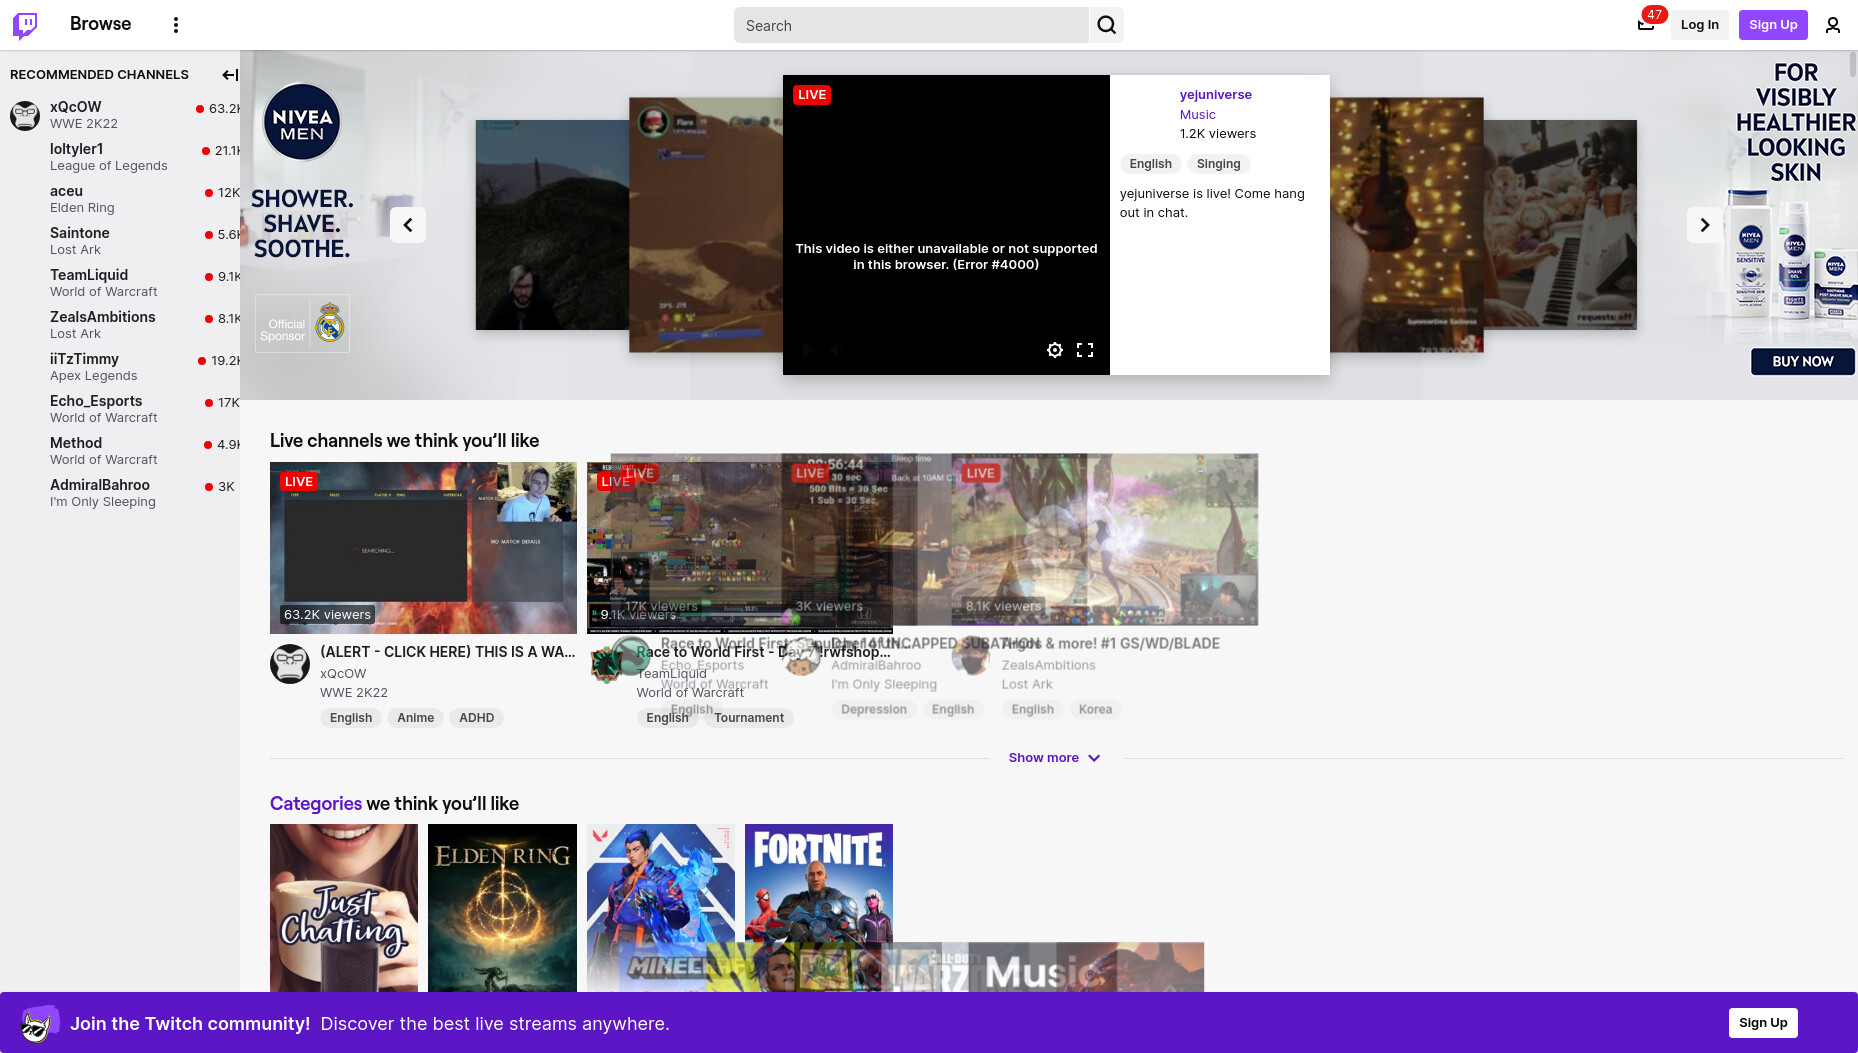Open loltyler1 in recommended channels
Viewport: 1858px width, 1053px height.
tap(120, 157)
